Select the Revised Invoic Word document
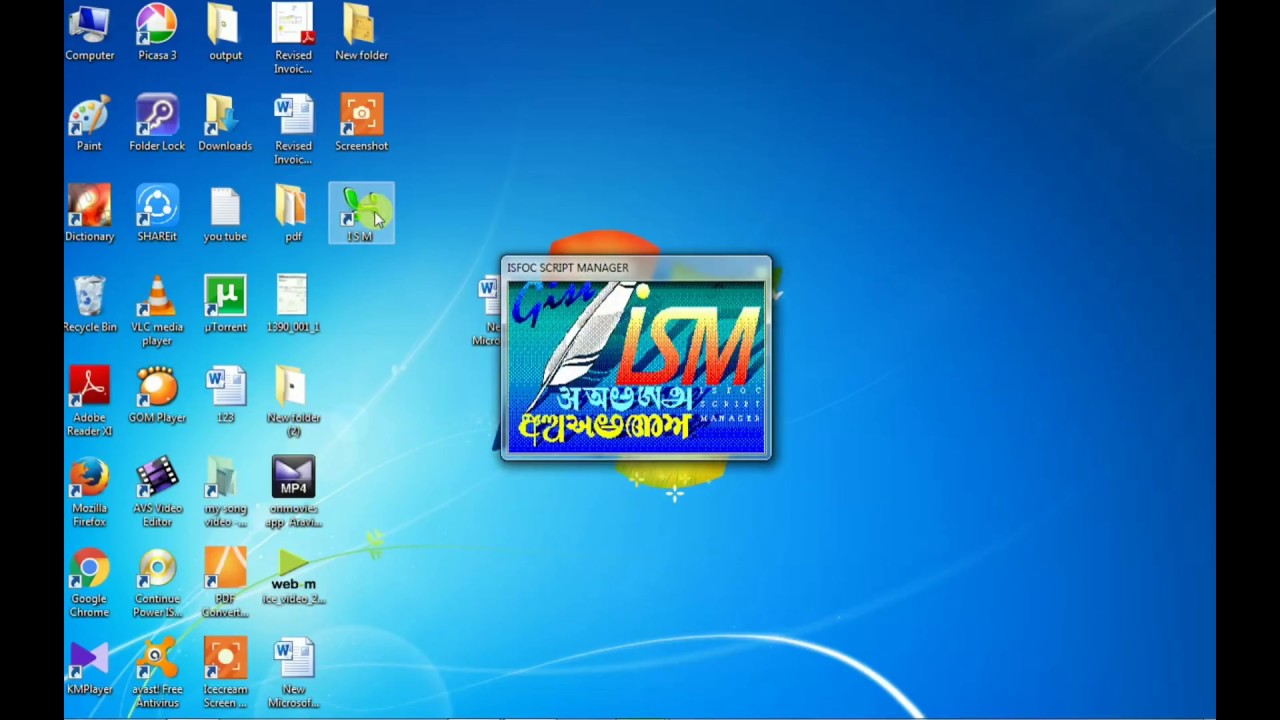 point(293,130)
